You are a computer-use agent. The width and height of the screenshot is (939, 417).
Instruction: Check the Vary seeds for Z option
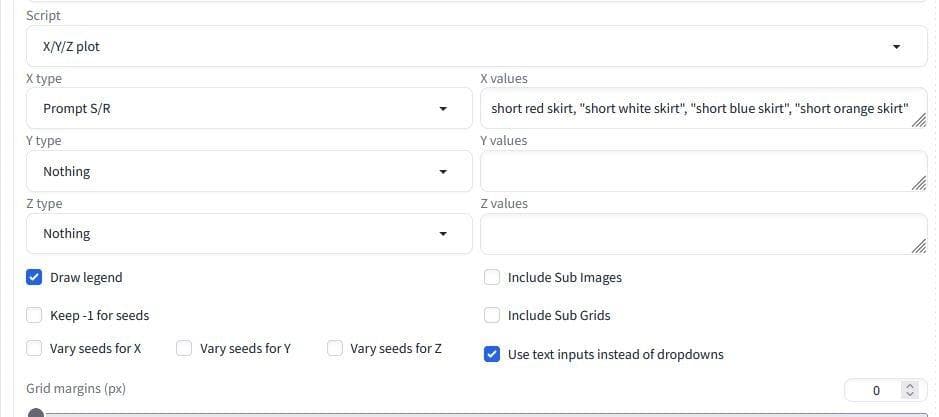coord(335,349)
